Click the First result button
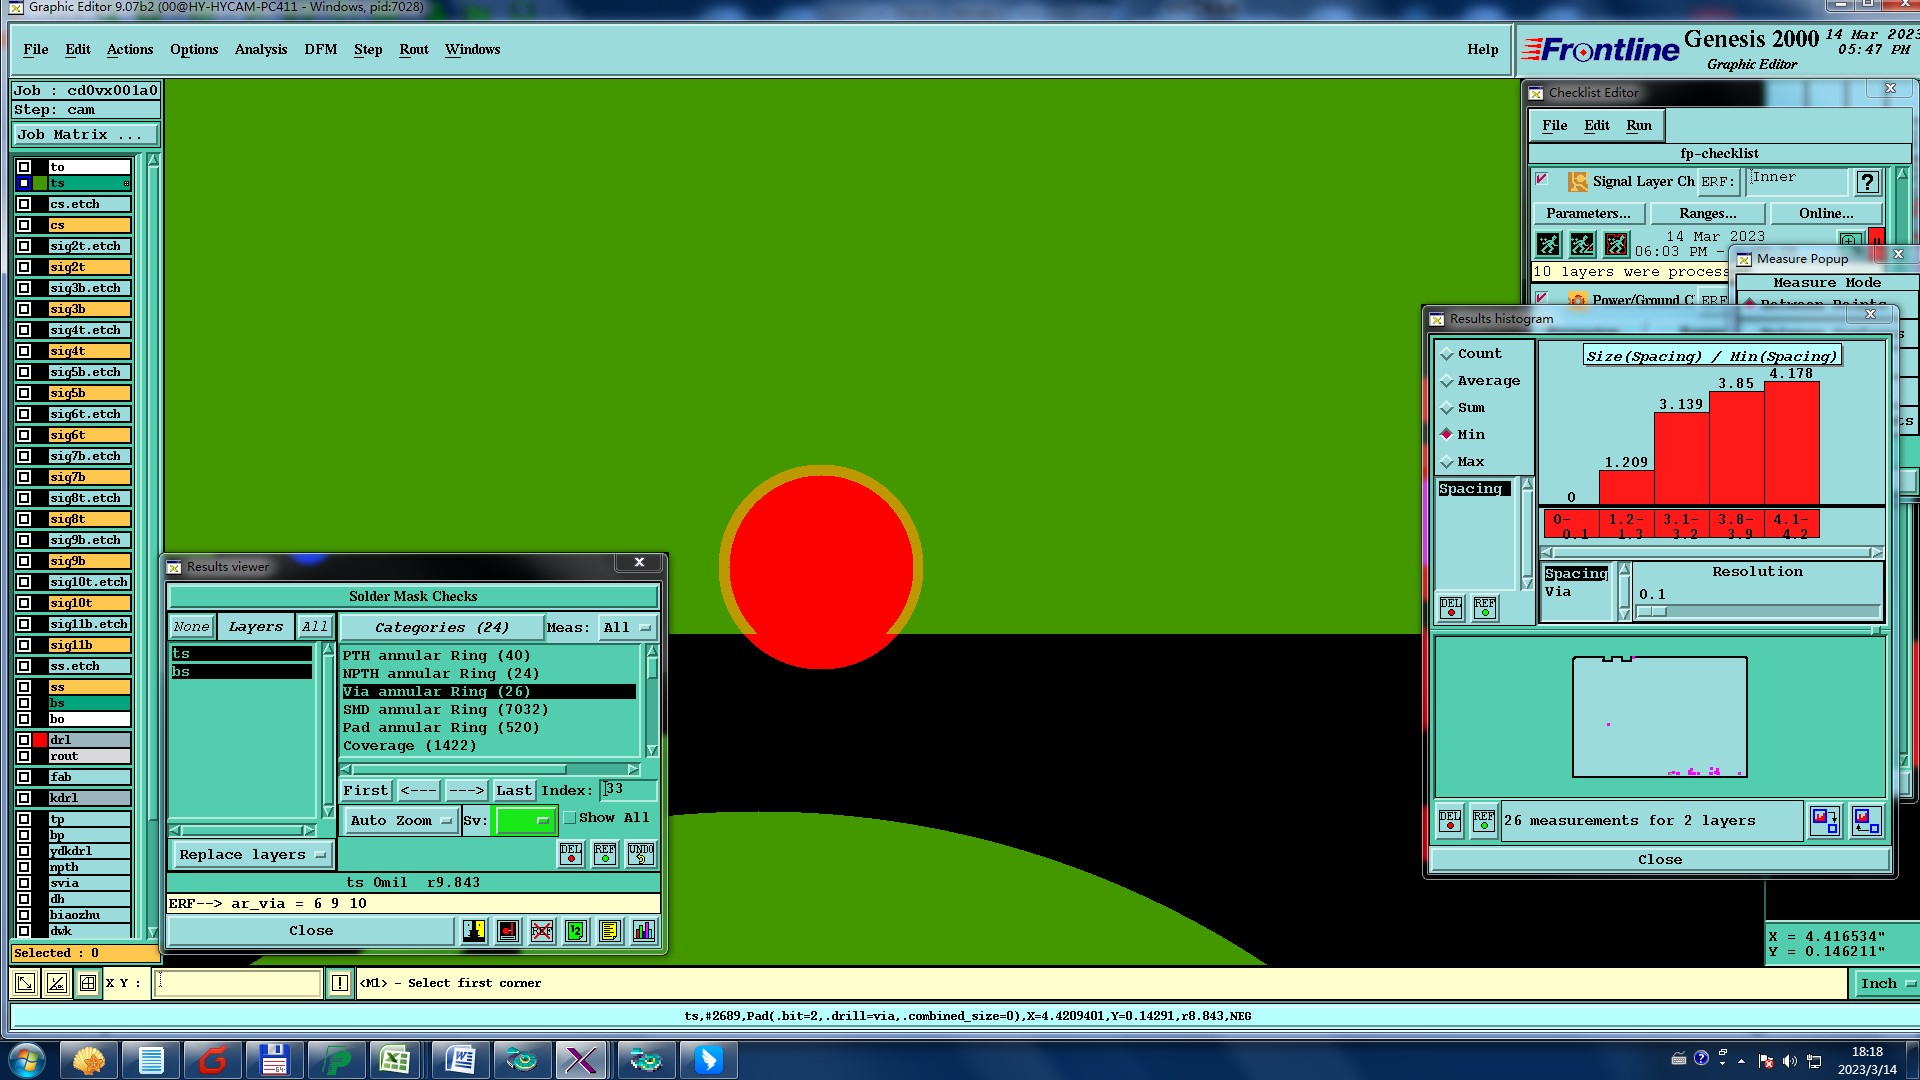This screenshot has width=1920, height=1080. pos(365,791)
